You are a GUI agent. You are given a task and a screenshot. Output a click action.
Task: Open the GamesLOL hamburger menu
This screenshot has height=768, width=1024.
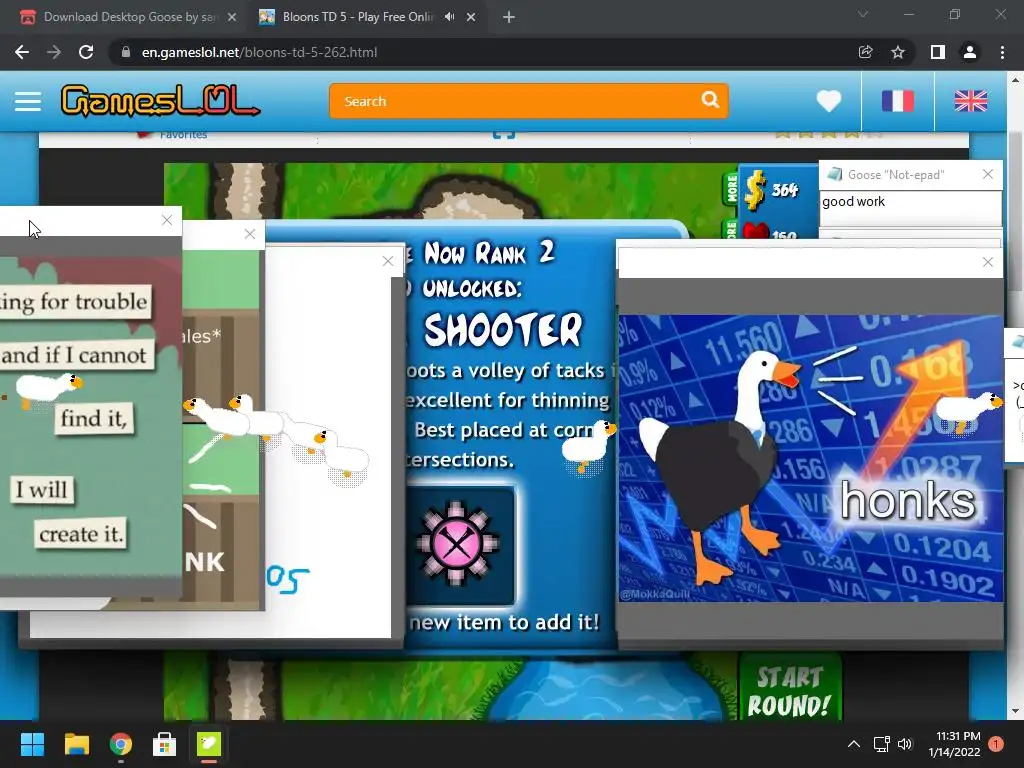[x=28, y=101]
